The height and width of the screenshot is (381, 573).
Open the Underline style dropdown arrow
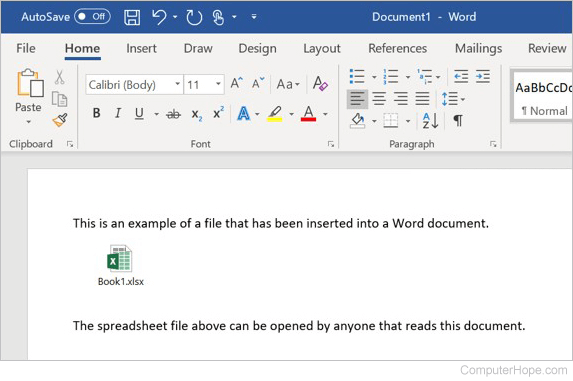[156, 114]
